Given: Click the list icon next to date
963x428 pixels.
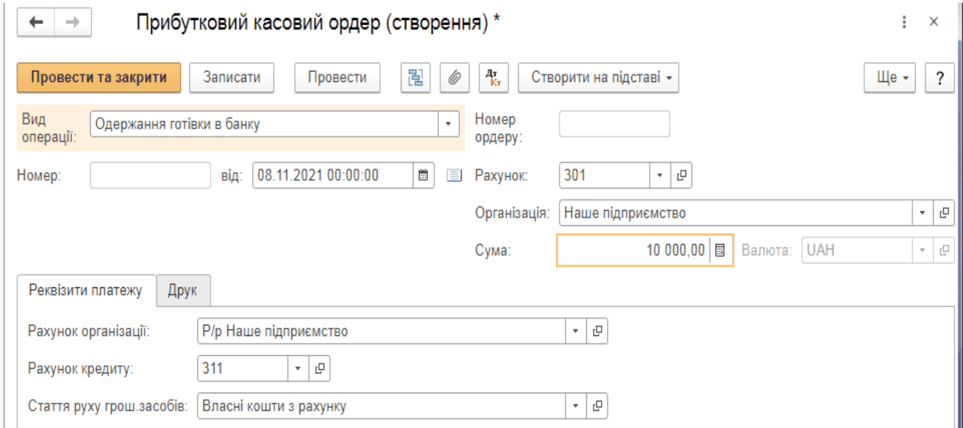Looking at the screenshot, I should click(x=454, y=176).
